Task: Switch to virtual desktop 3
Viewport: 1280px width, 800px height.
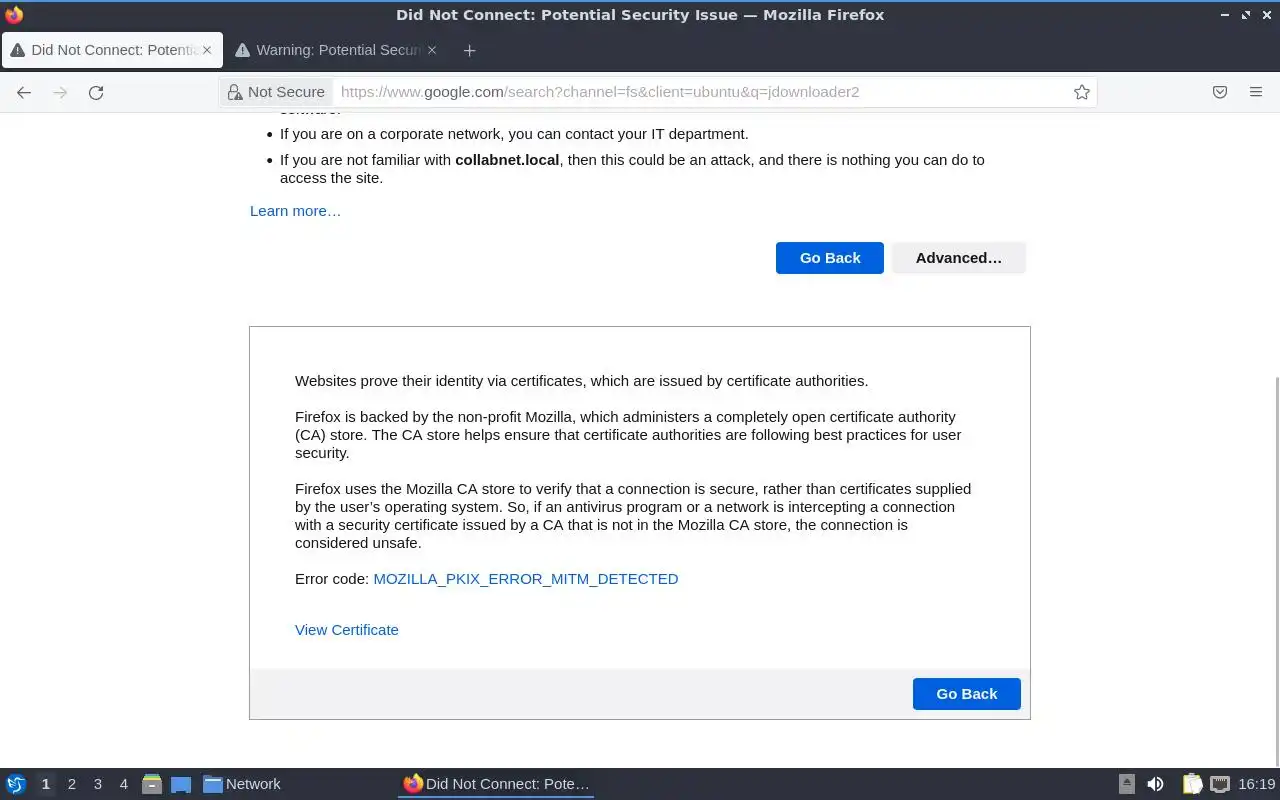Action: [97, 784]
